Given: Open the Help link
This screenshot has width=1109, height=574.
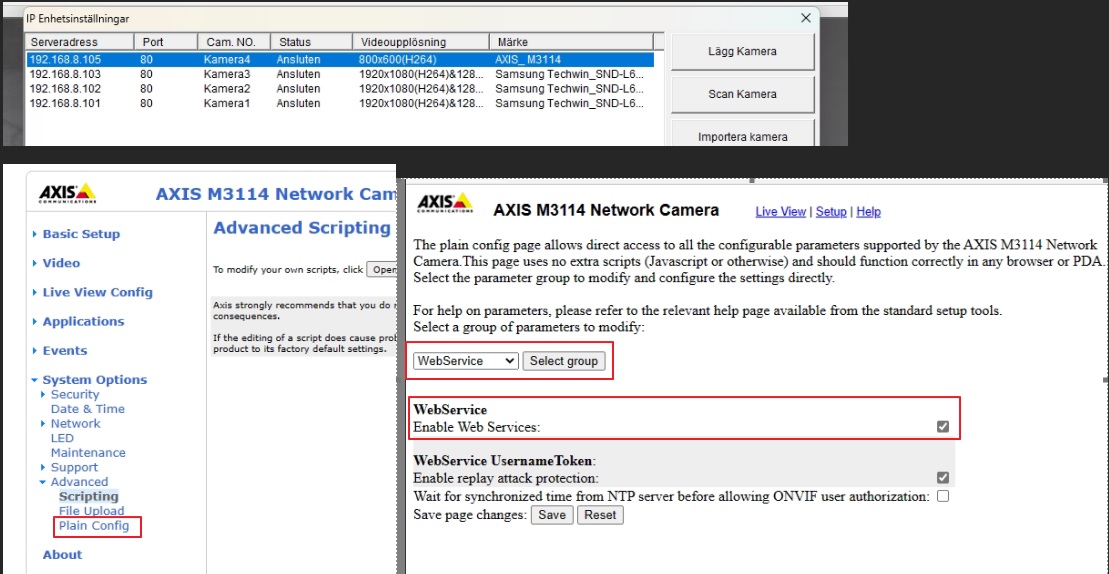Looking at the screenshot, I should tap(869, 211).
